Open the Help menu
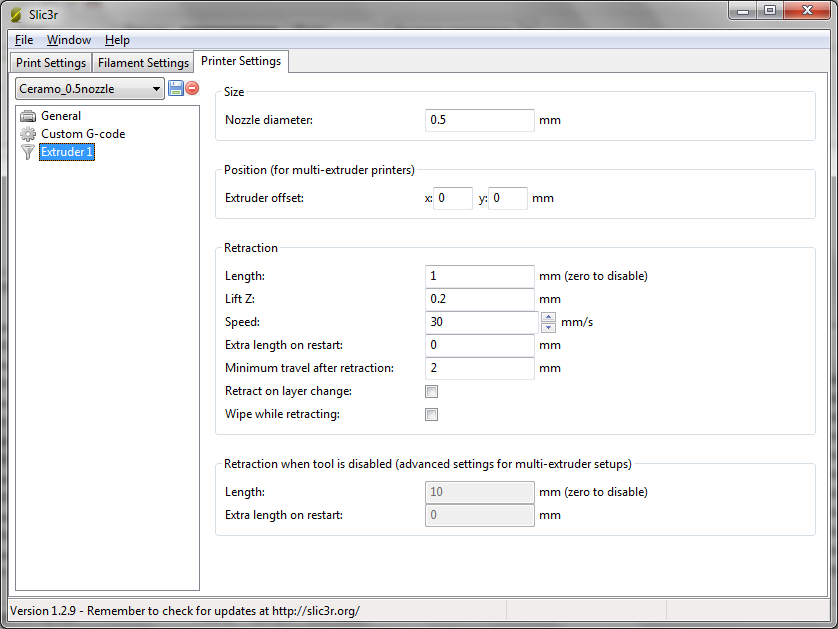This screenshot has width=838, height=629. [117, 40]
